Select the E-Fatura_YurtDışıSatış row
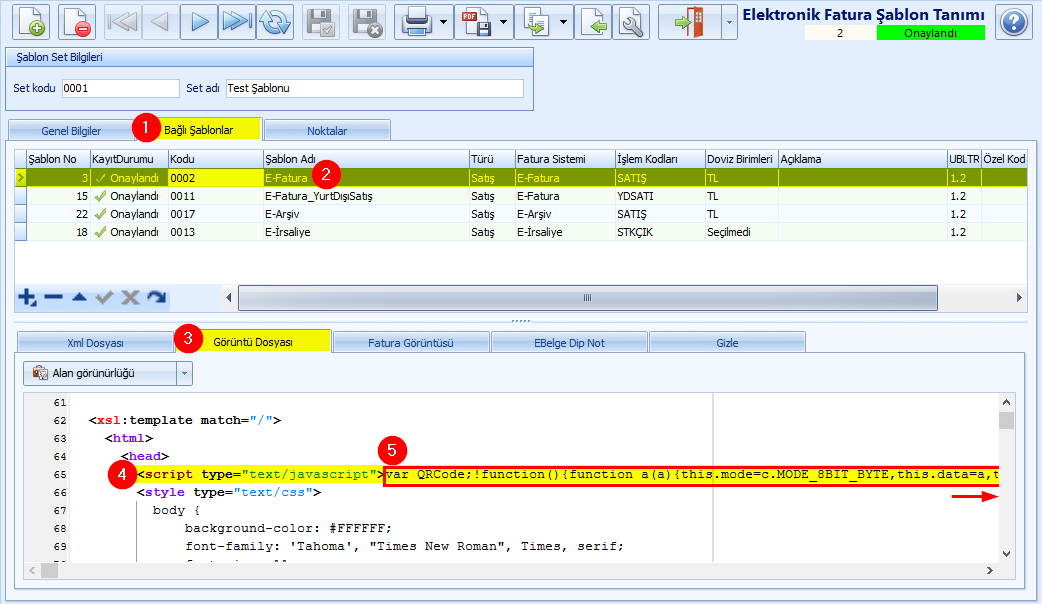 [x=521, y=196]
